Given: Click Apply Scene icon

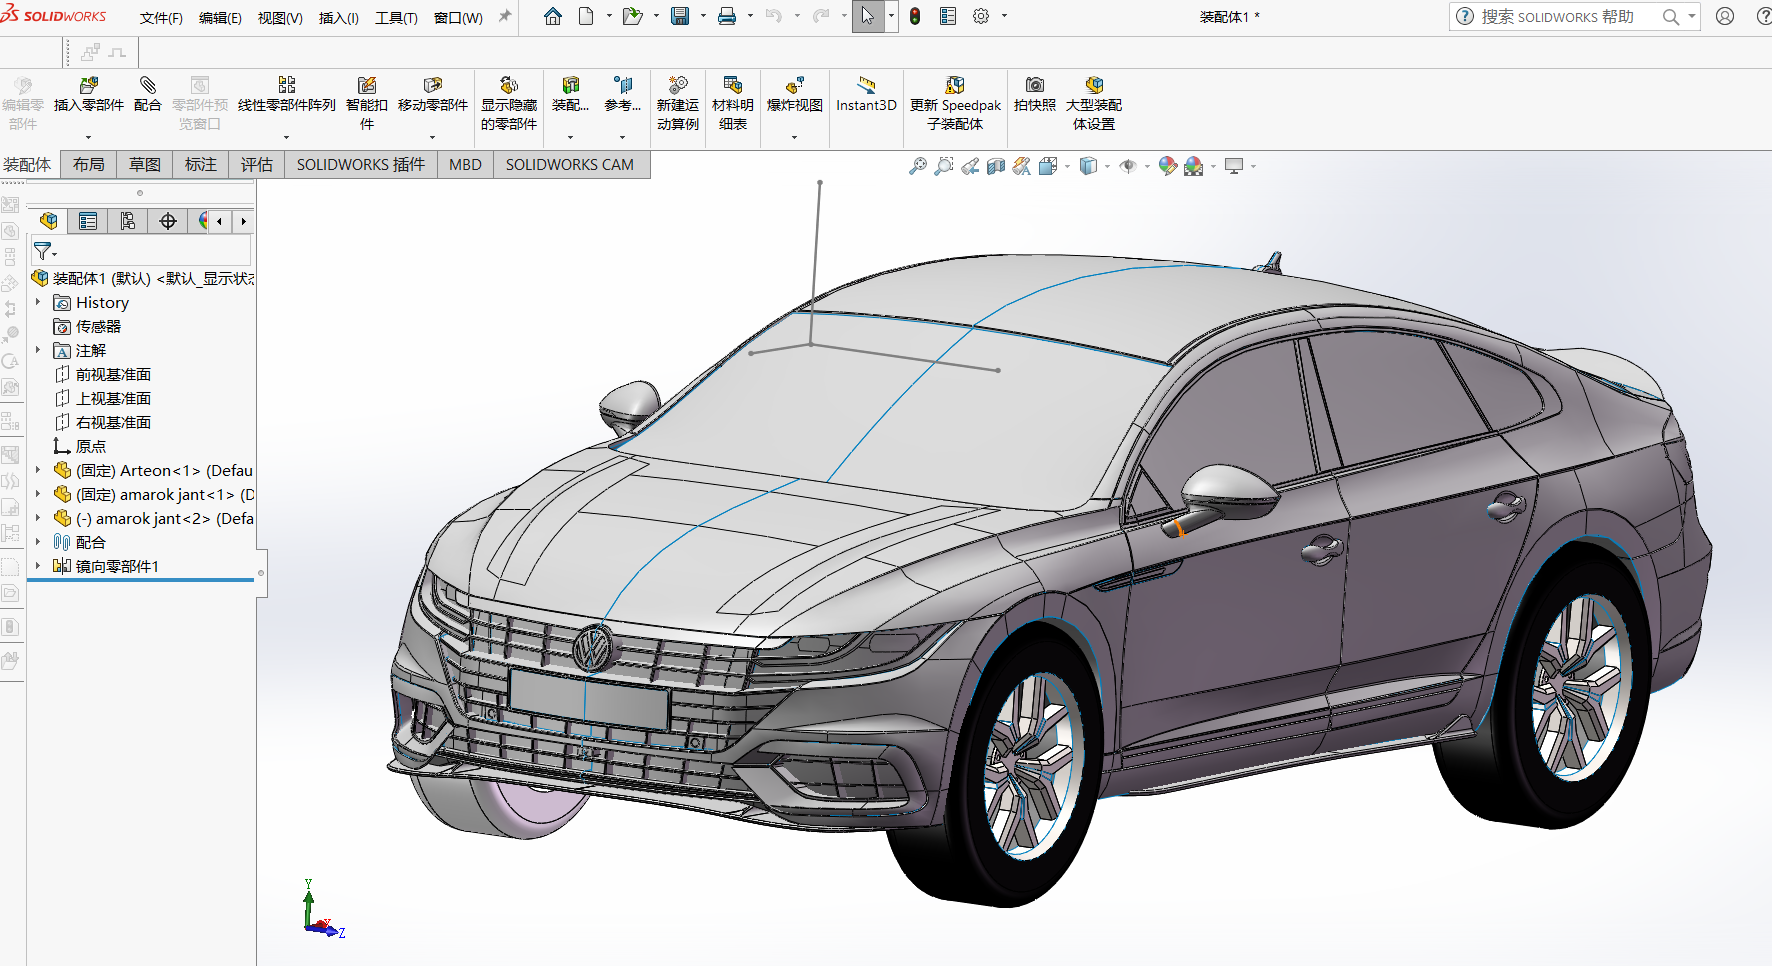Looking at the screenshot, I should pos(1193,166).
